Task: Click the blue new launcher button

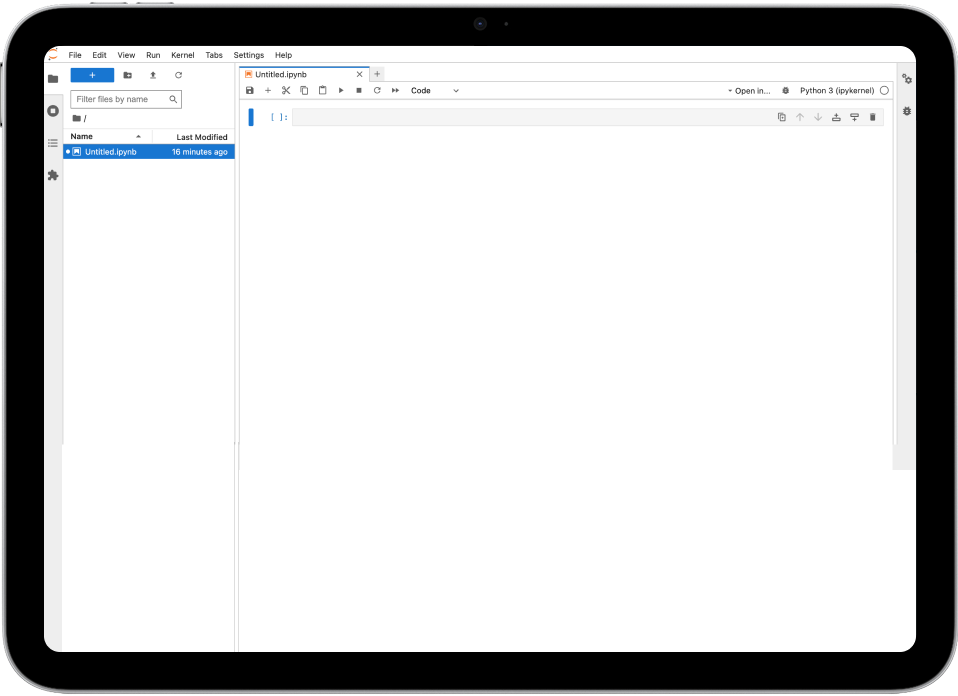Action: [92, 75]
